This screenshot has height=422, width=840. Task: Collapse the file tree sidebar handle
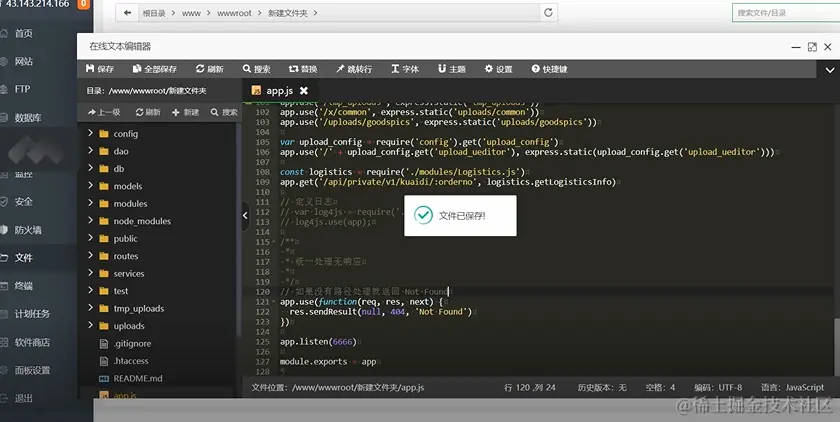[245, 216]
